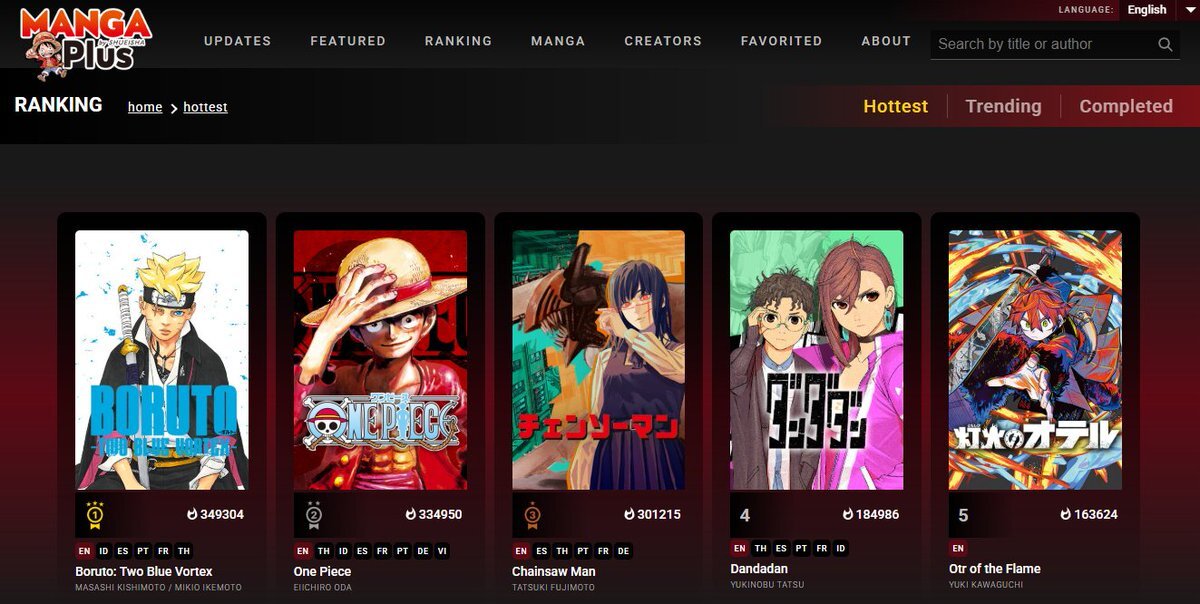Click the flame icon beside 301215
The image size is (1200, 604).
pos(629,515)
